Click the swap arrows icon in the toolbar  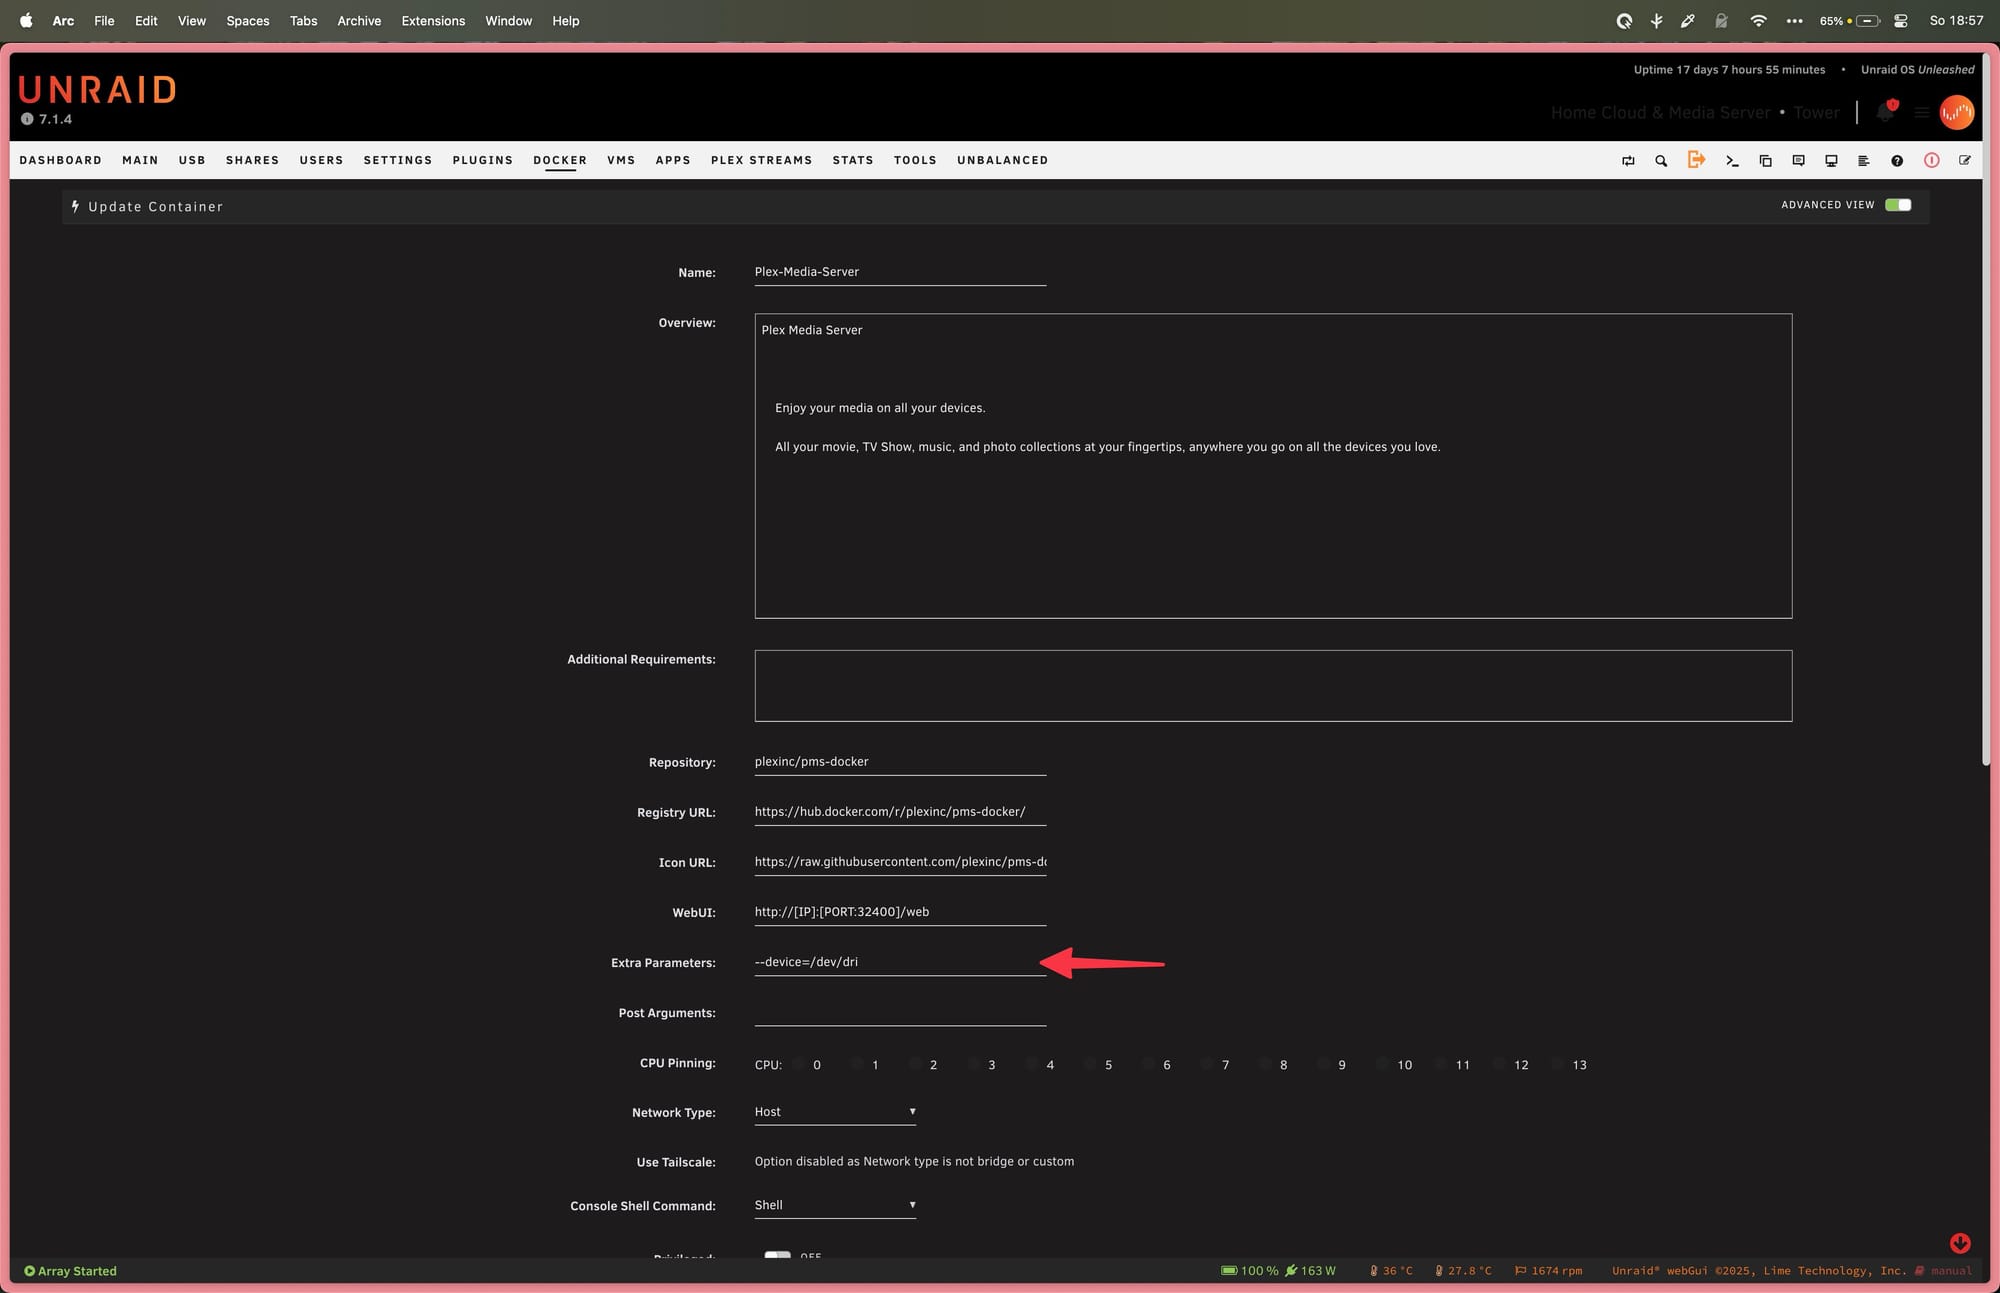tap(1628, 161)
